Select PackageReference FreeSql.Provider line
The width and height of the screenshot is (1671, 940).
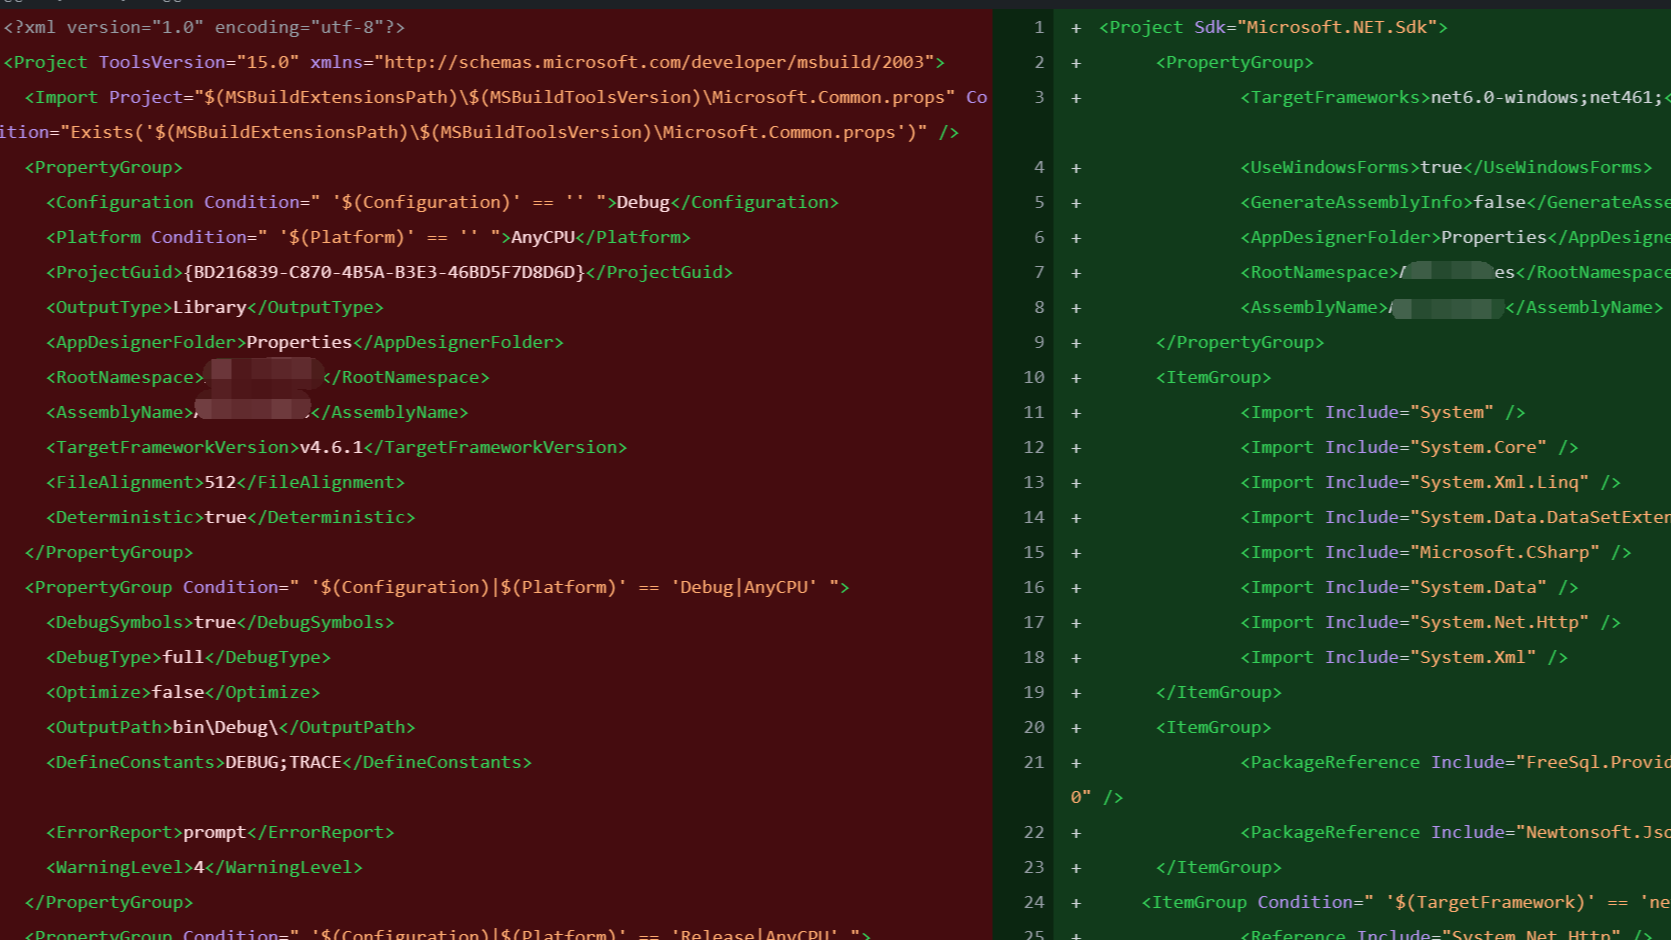point(1455,762)
